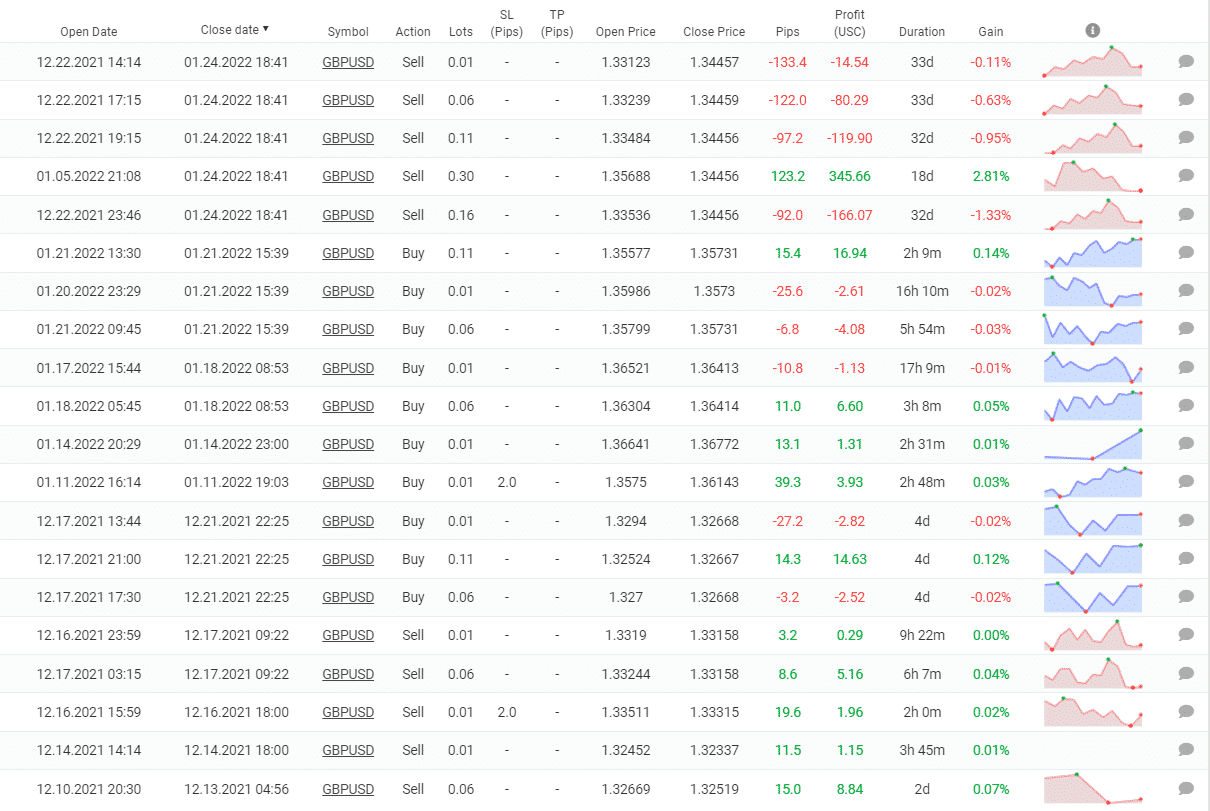The width and height of the screenshot is (1210, 811).
Task: Open comment icon for trade opened 12.17.2021 13:44
Action: [1186, 521]
